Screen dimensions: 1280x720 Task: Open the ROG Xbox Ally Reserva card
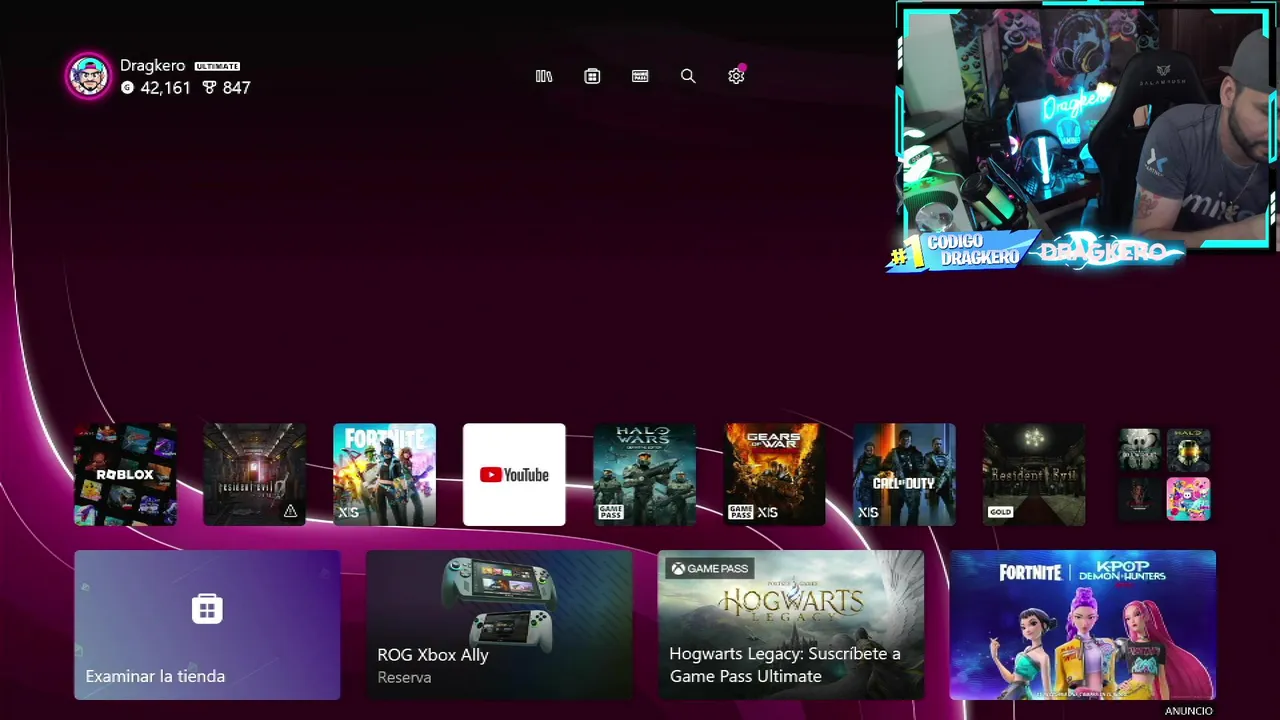[x=499, y=625]
